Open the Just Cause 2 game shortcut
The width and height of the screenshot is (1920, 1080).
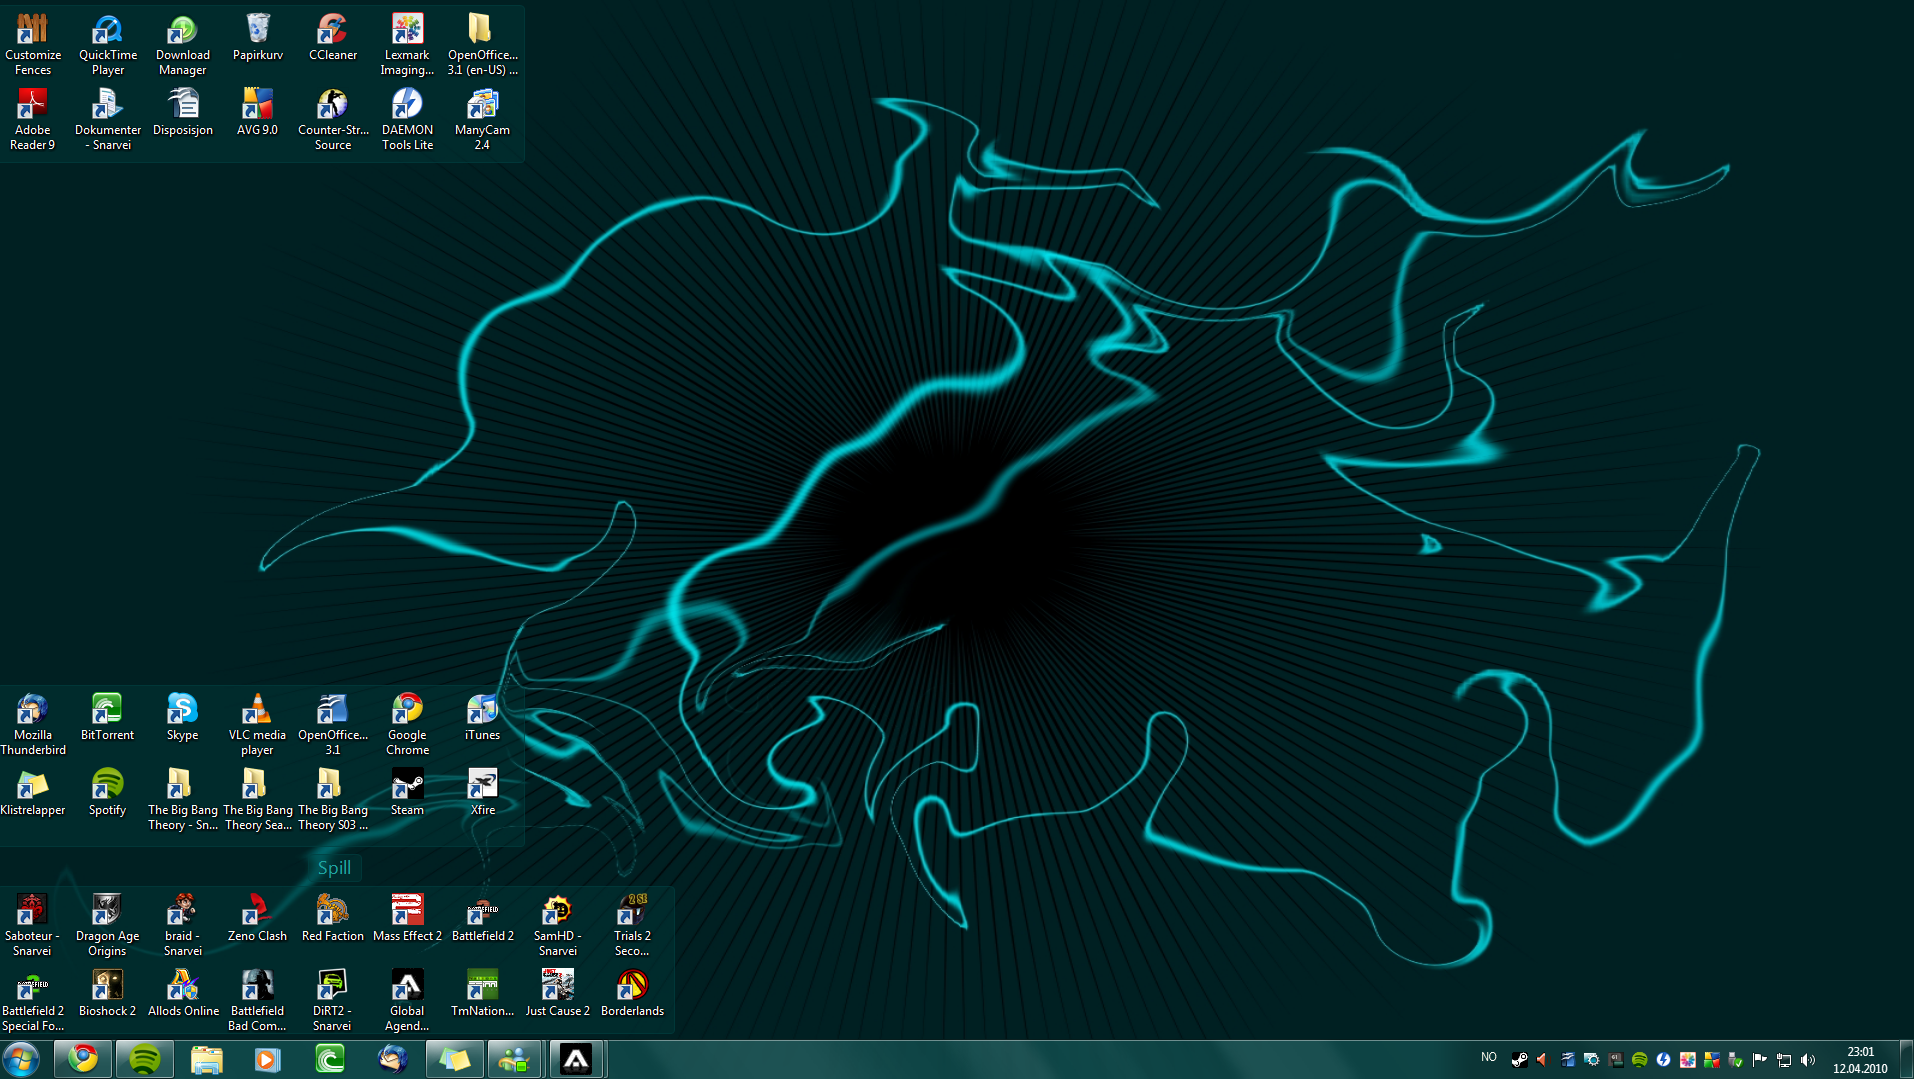click(557, 994)
